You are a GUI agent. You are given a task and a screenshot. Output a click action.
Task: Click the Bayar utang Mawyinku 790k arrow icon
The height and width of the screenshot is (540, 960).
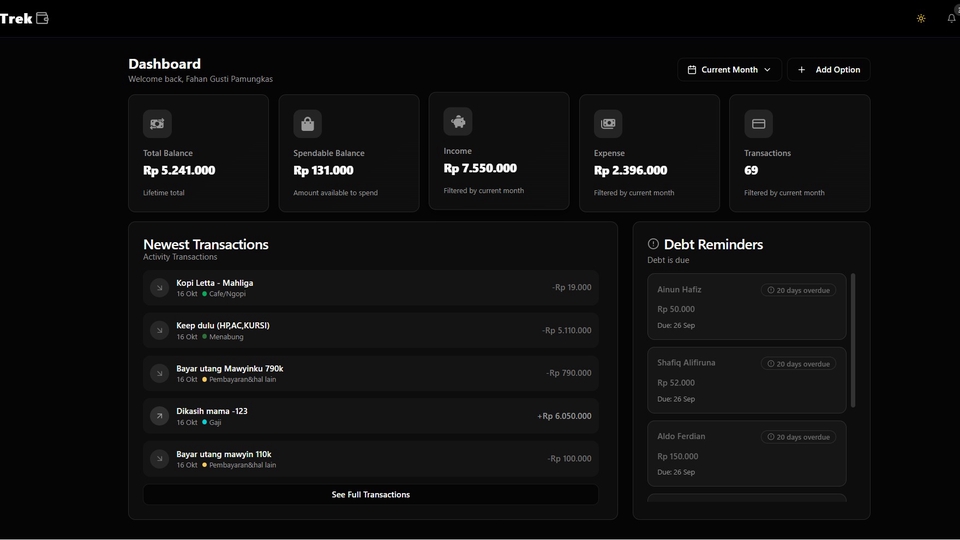[159, 373]
